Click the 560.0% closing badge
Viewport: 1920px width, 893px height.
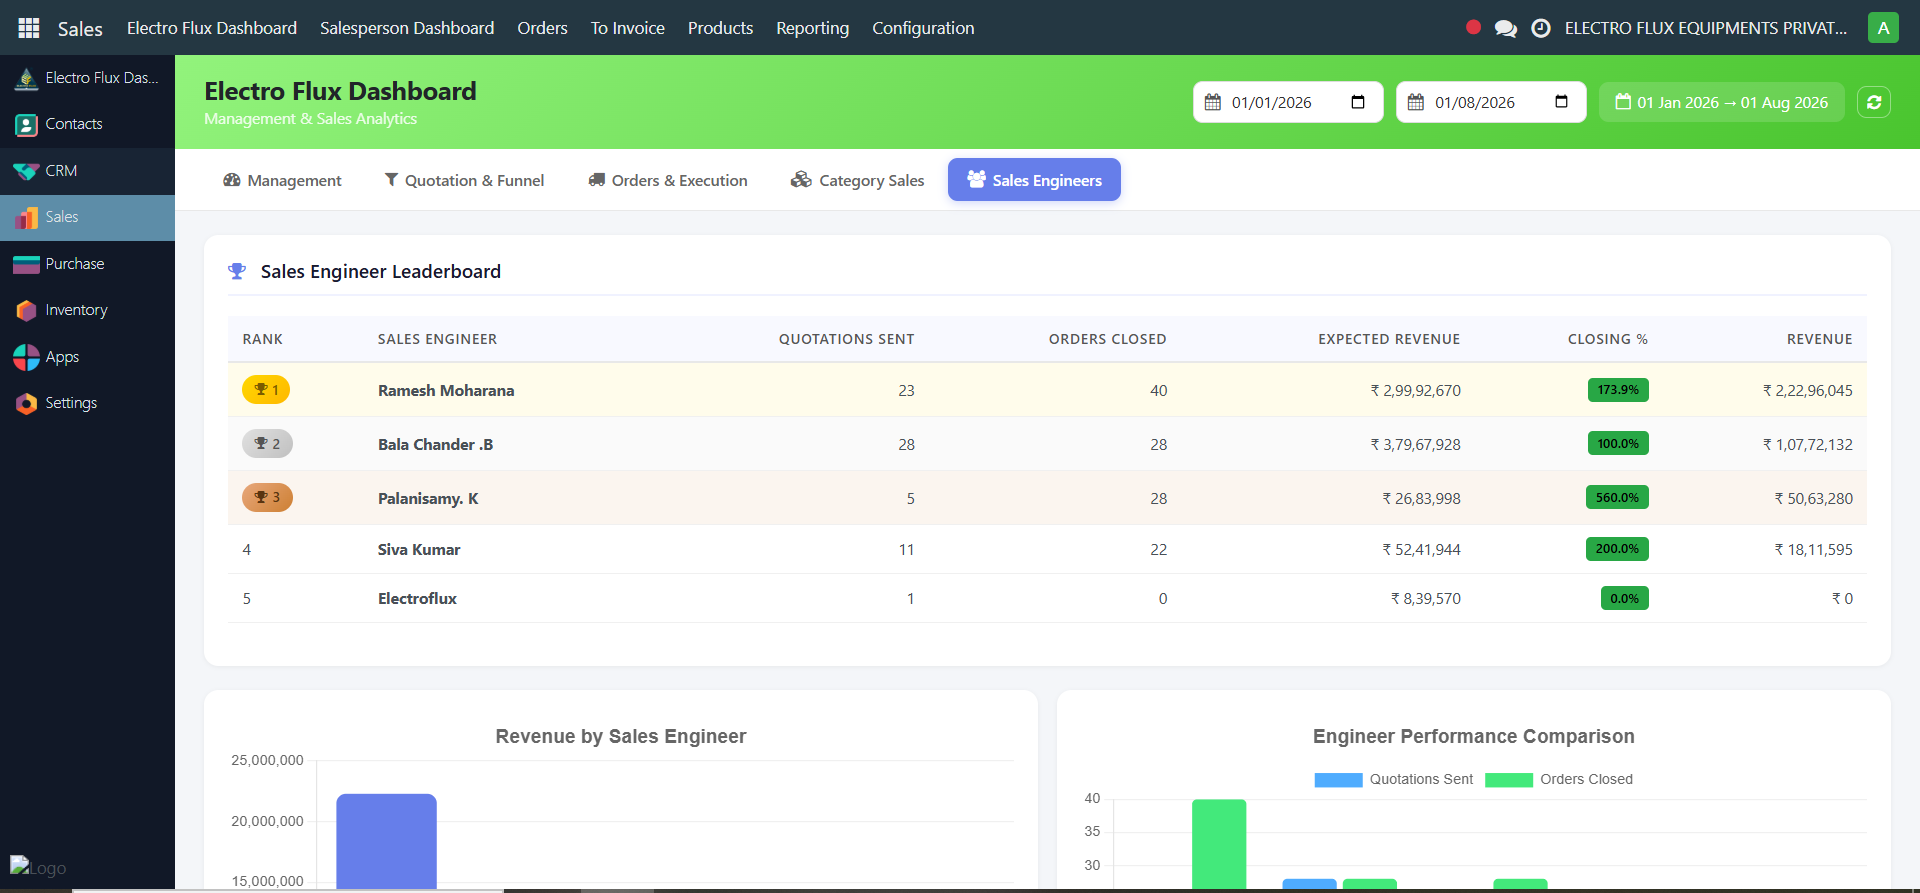tap(1617, 497)
